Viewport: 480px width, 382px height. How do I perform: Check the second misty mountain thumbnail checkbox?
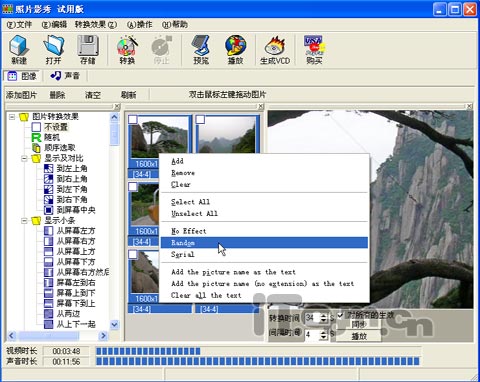[200, 119]
